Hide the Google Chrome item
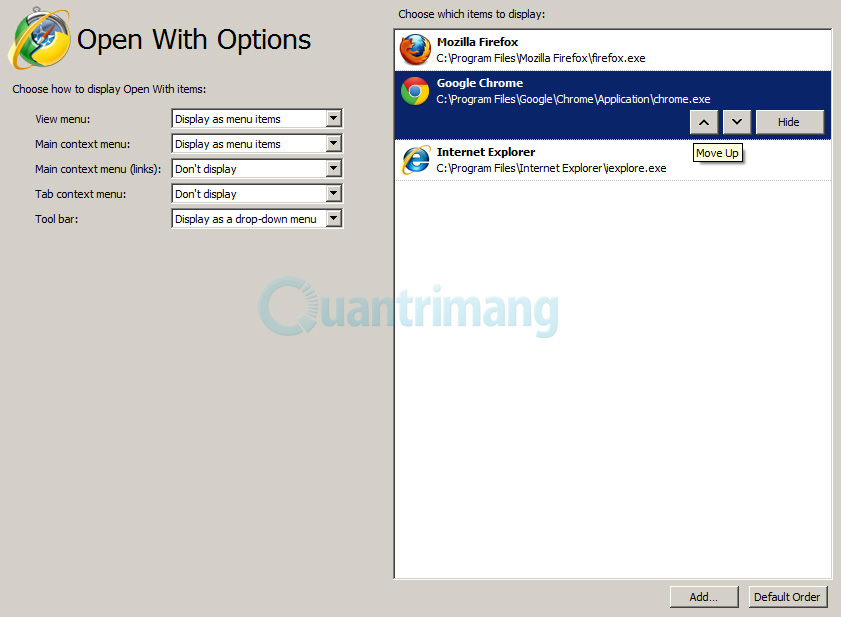This screenshot has width=841, height=617. (x=790, y=122)
